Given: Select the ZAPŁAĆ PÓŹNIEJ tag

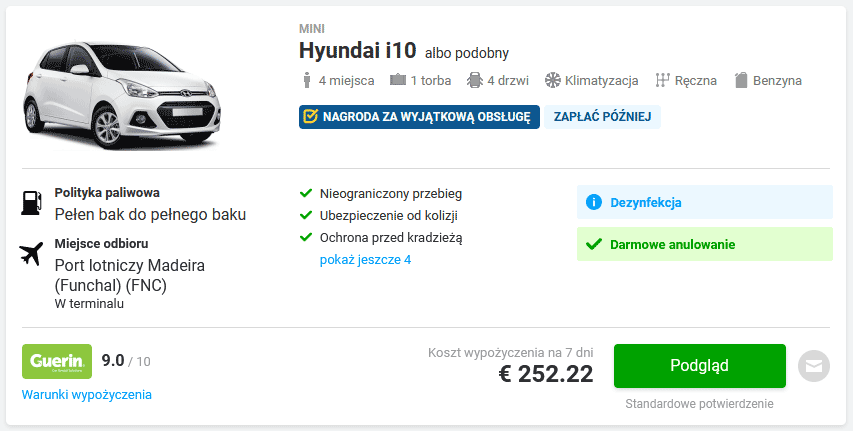Looking at the screenshot, I should [x=602, y=117].
